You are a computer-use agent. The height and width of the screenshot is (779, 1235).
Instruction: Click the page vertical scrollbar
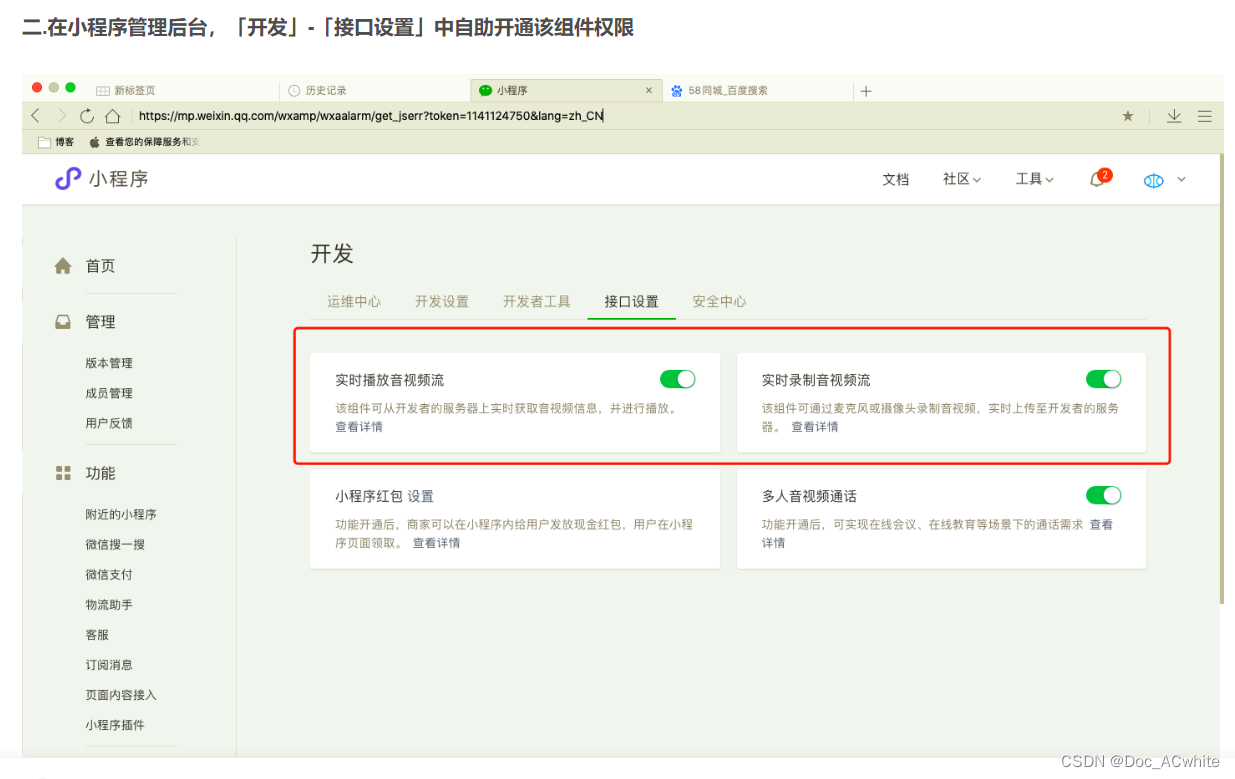(1221, 380)
